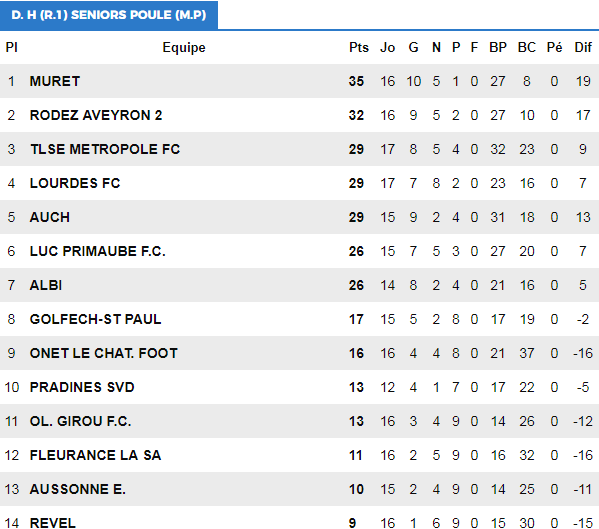The image size is (599, 529).
Task: Click the Dif column header
Action: [583, 47]
